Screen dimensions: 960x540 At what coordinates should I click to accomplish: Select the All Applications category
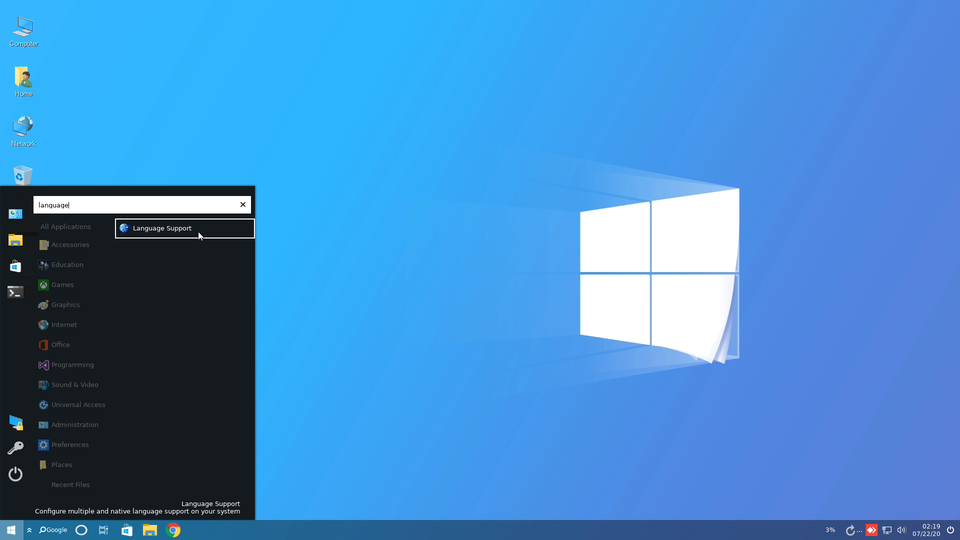[x=66, y=227]
